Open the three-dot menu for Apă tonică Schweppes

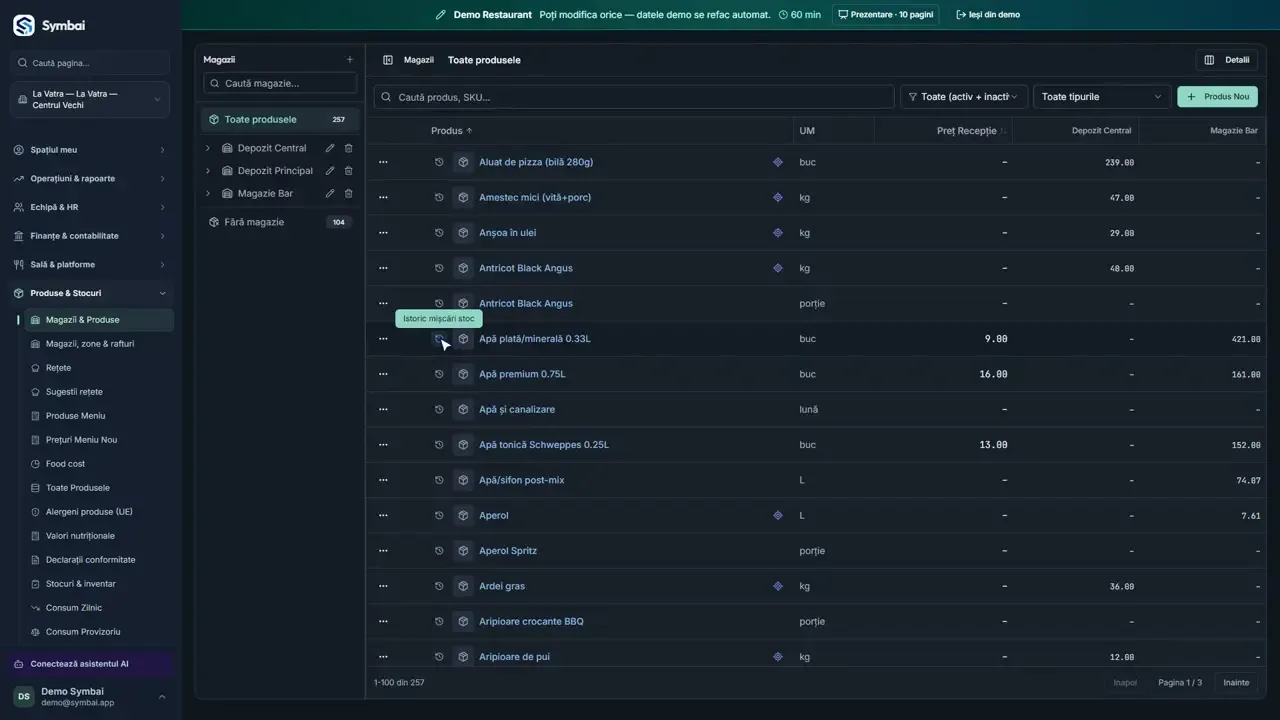[383, 445]
